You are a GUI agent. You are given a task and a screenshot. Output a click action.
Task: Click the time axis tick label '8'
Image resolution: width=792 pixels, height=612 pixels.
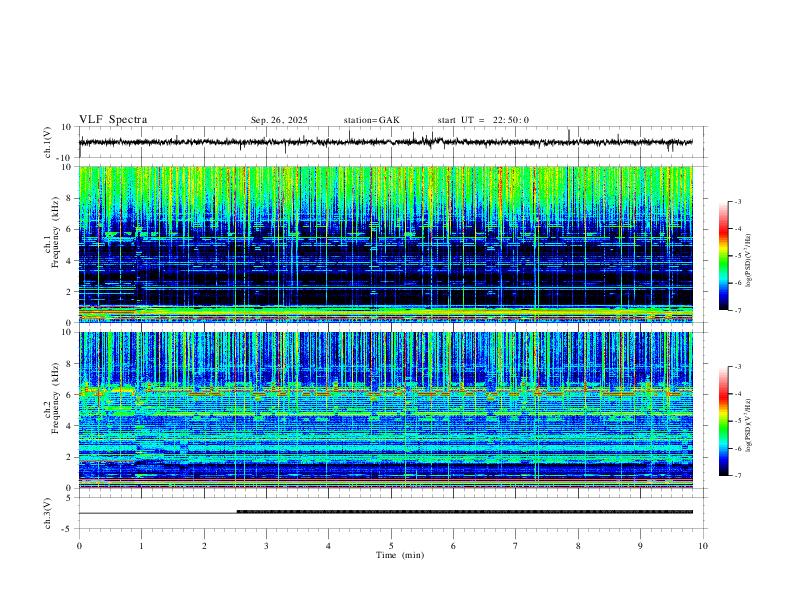coord(578,546)
